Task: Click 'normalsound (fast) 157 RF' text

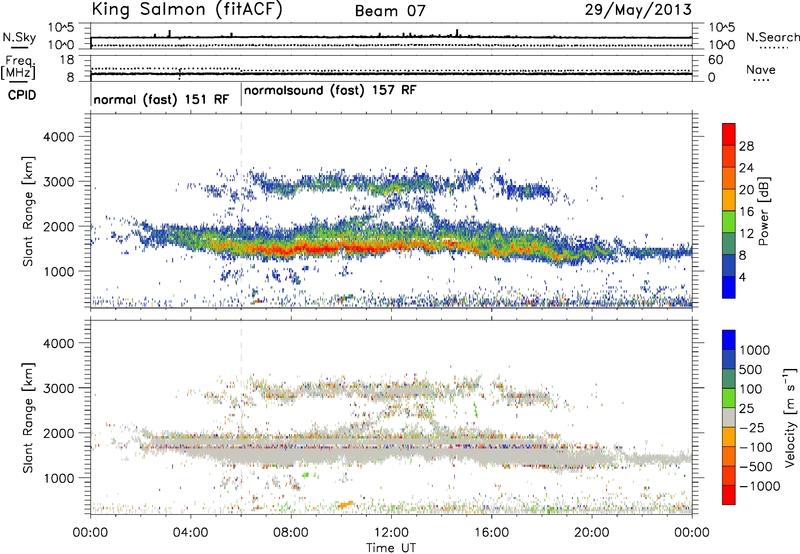Action: click(330, 90)
